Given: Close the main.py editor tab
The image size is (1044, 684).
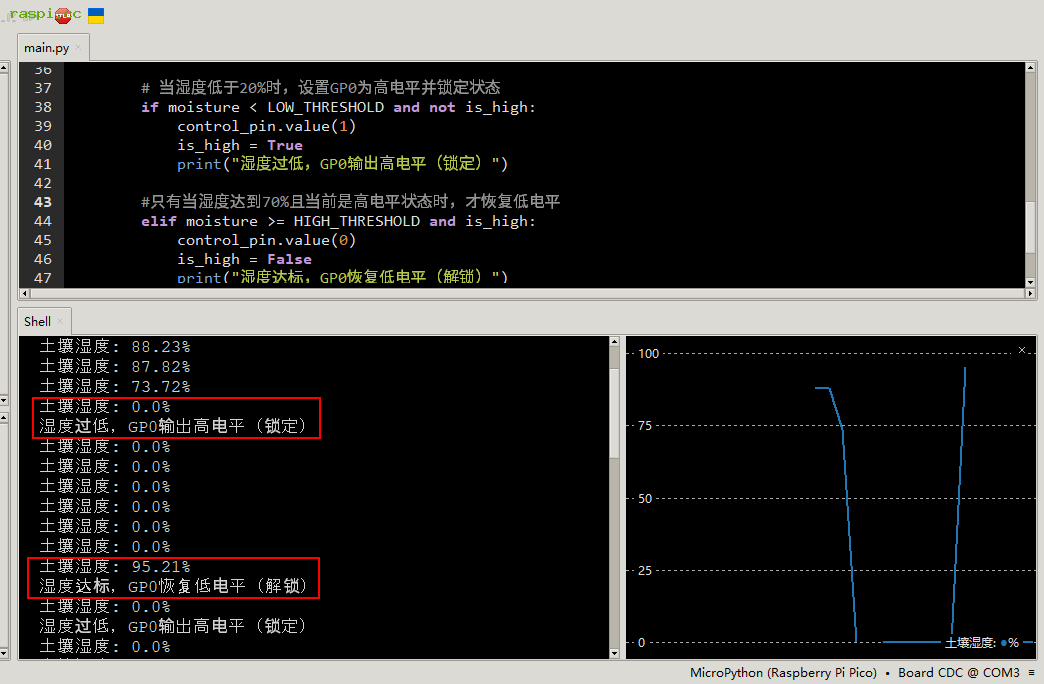Looking at the screenshot, I should (x=78, y=47).
